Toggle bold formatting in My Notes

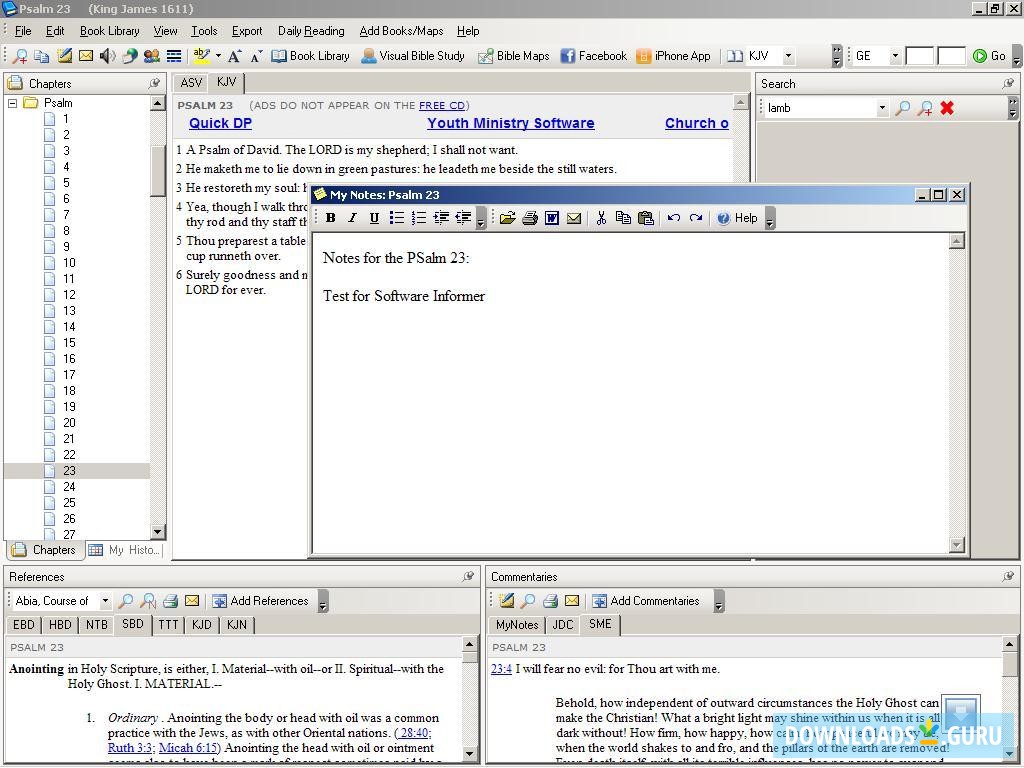pos(330,217)
